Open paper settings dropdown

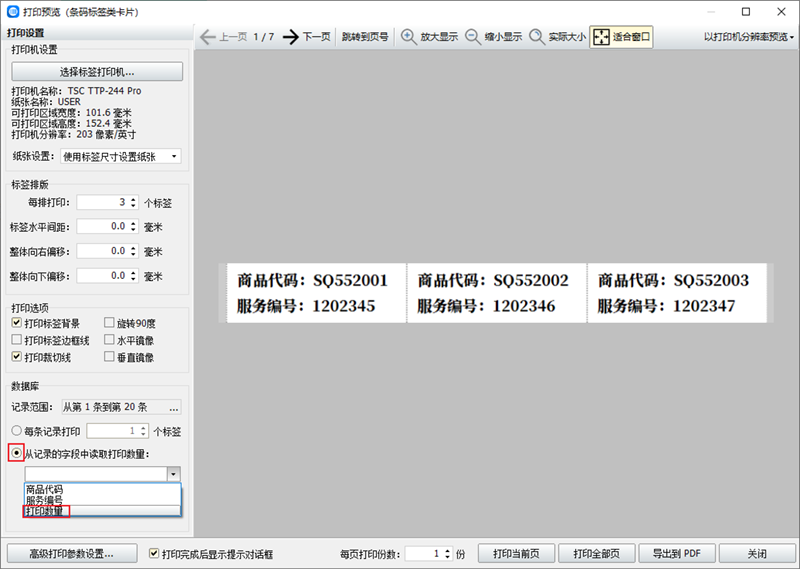[x=120, y=156]
